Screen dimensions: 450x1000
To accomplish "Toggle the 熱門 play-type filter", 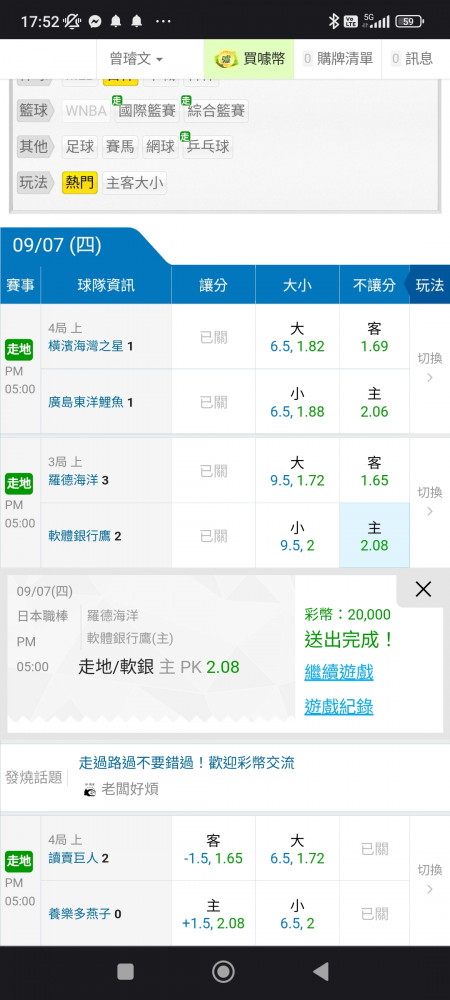I will [x=80, y=184].
